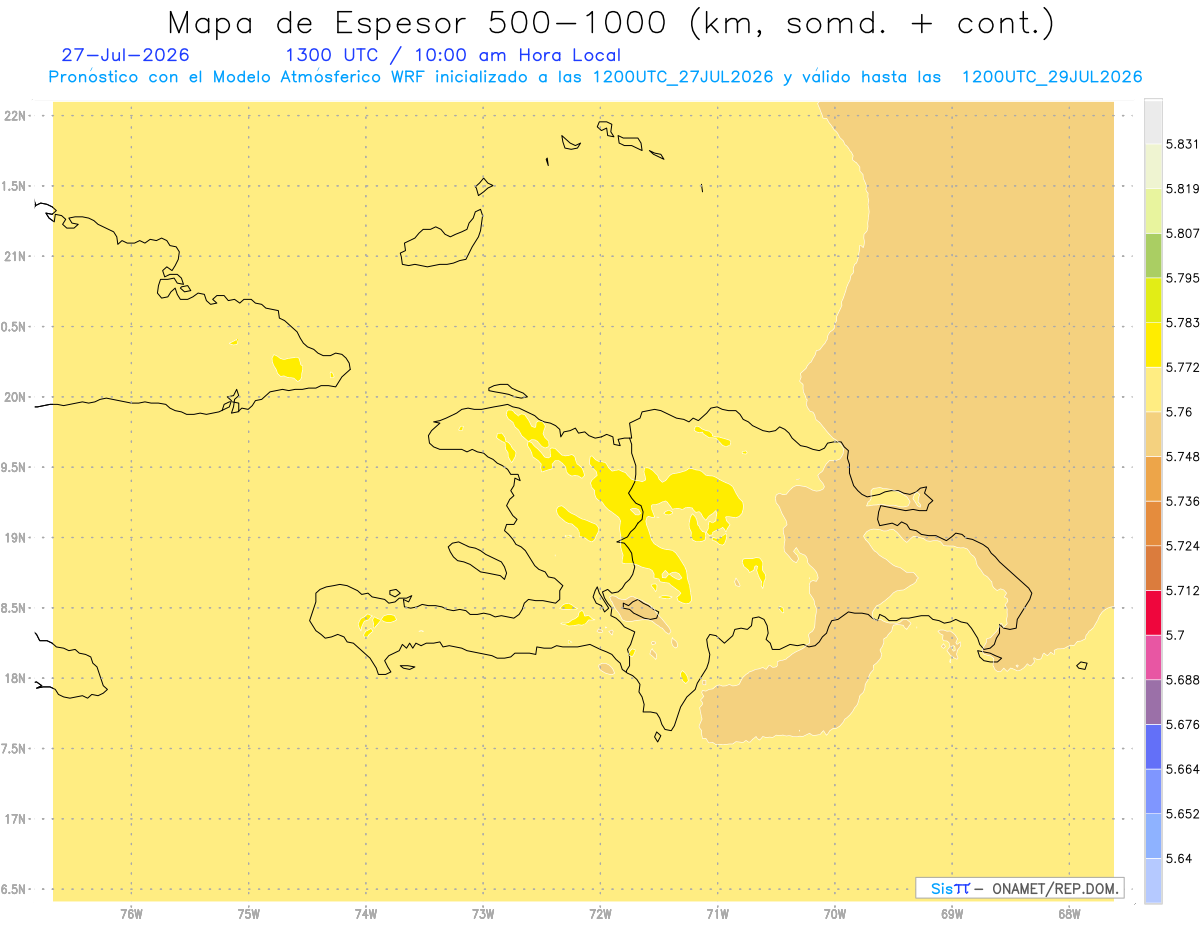Click the 75W longitude label
The width and height of the screenshot is (1200, 927).
(248, 914)
